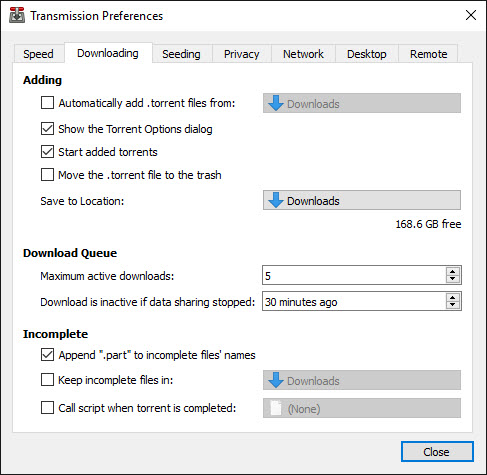Click the blue arrow icon beside Save to Location
487x475 pixels.
point(276,200)
